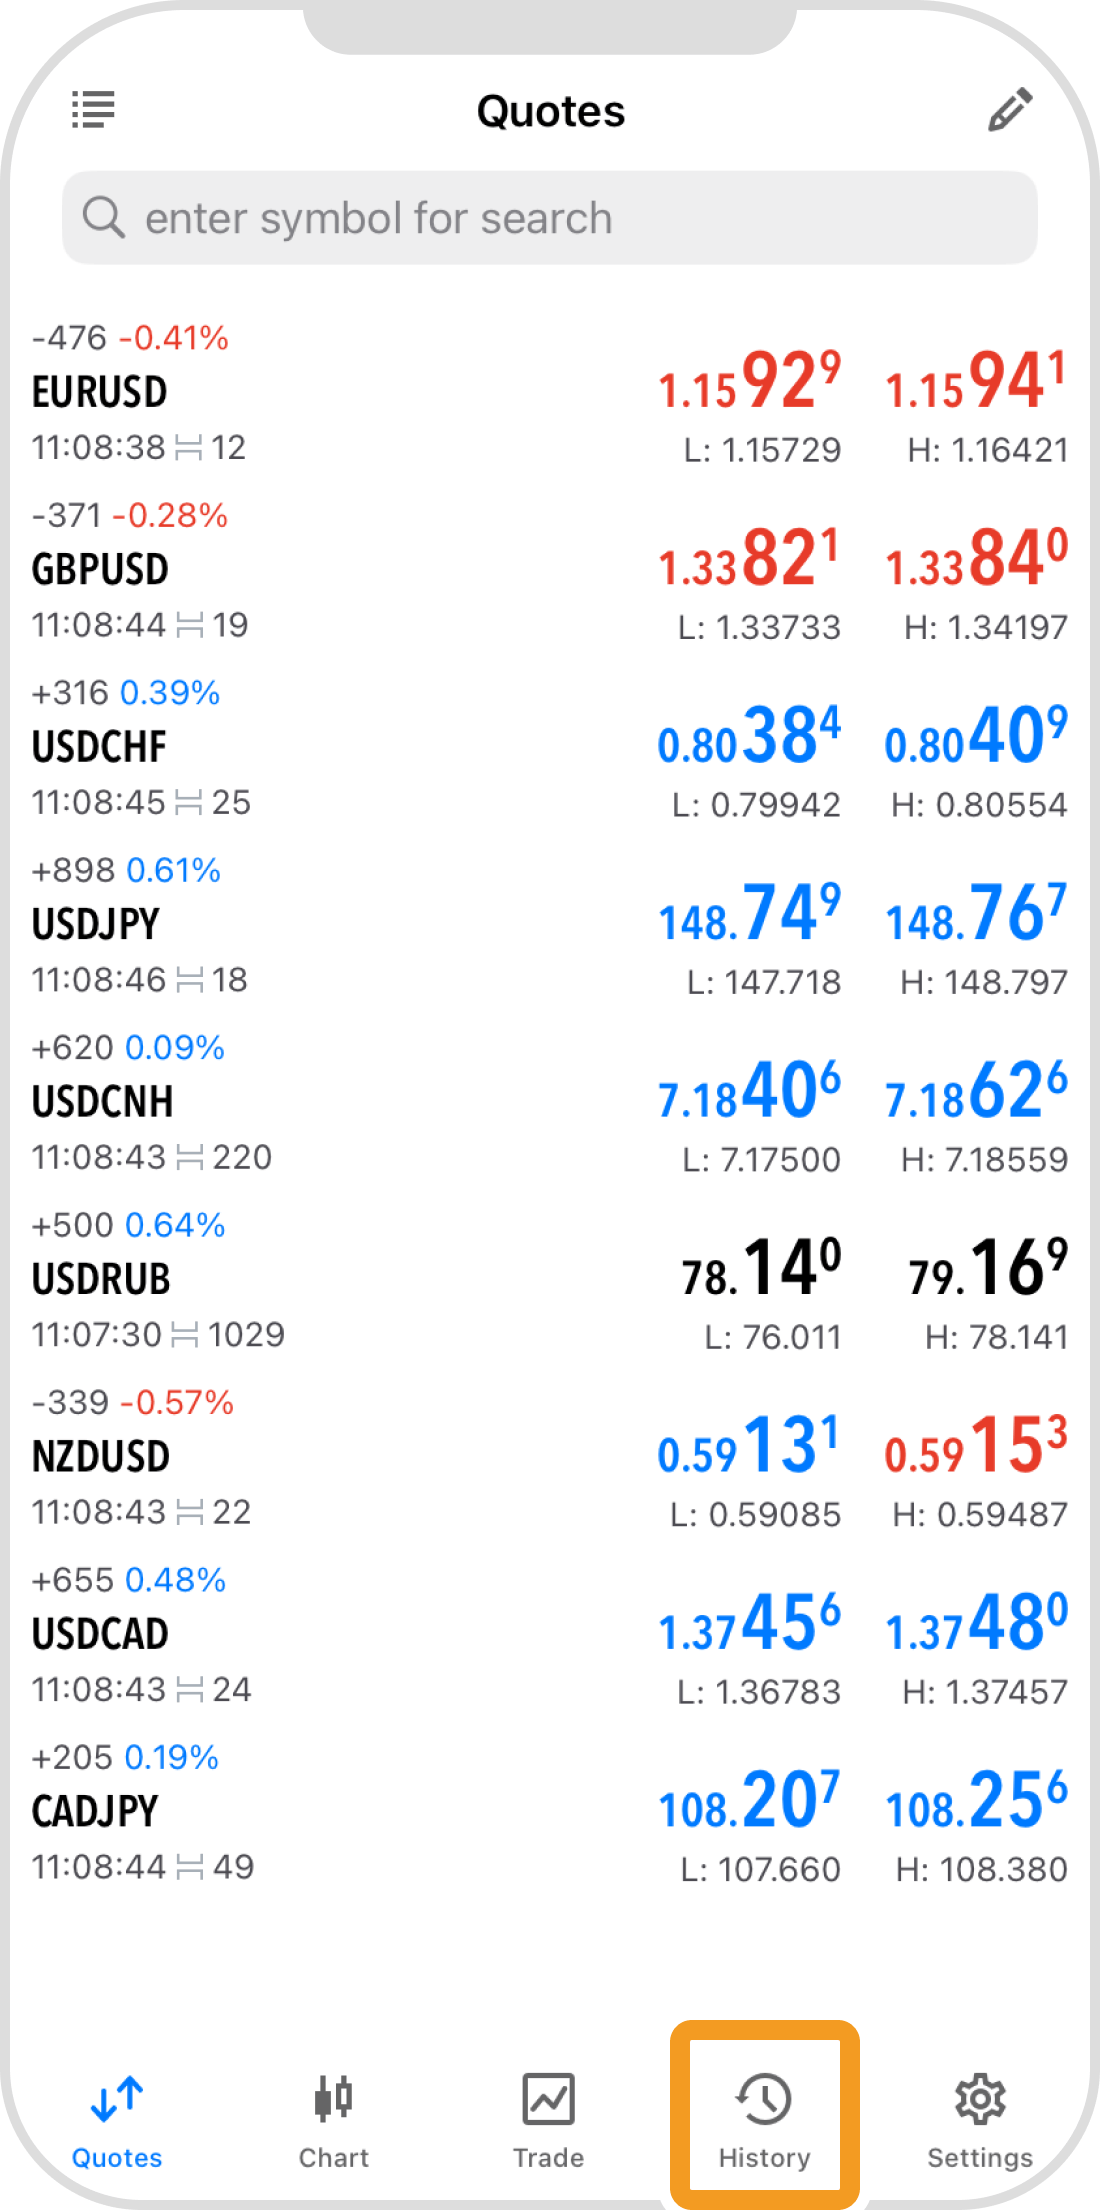Select the USDRUB quote row
This screenshot has width=1100, height=2210.
[550, 1280]
